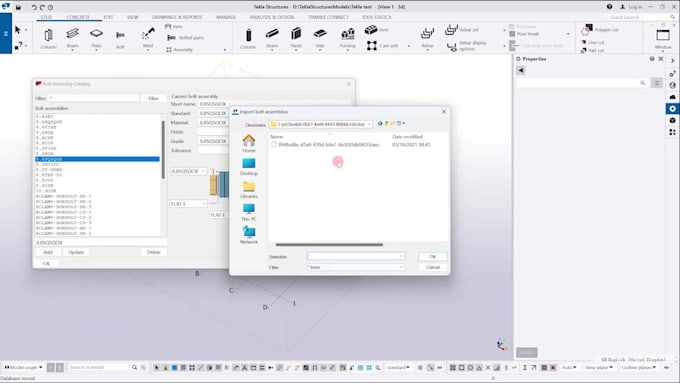Activate the Polygon cut tool

tap(600, 29)
